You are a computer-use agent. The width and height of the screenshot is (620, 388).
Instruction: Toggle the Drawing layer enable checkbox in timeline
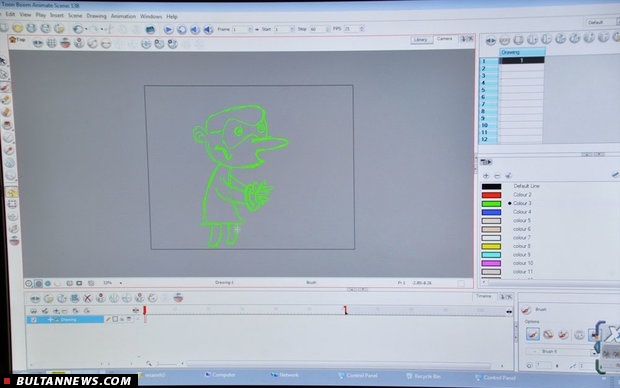click(34, 320)
